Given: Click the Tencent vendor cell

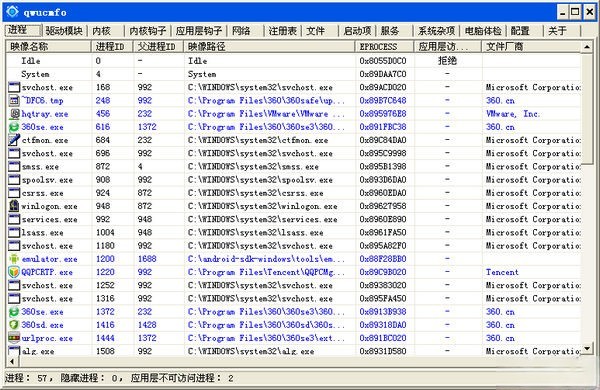Looking at the screenshot, I should click(x=502, y=272).
